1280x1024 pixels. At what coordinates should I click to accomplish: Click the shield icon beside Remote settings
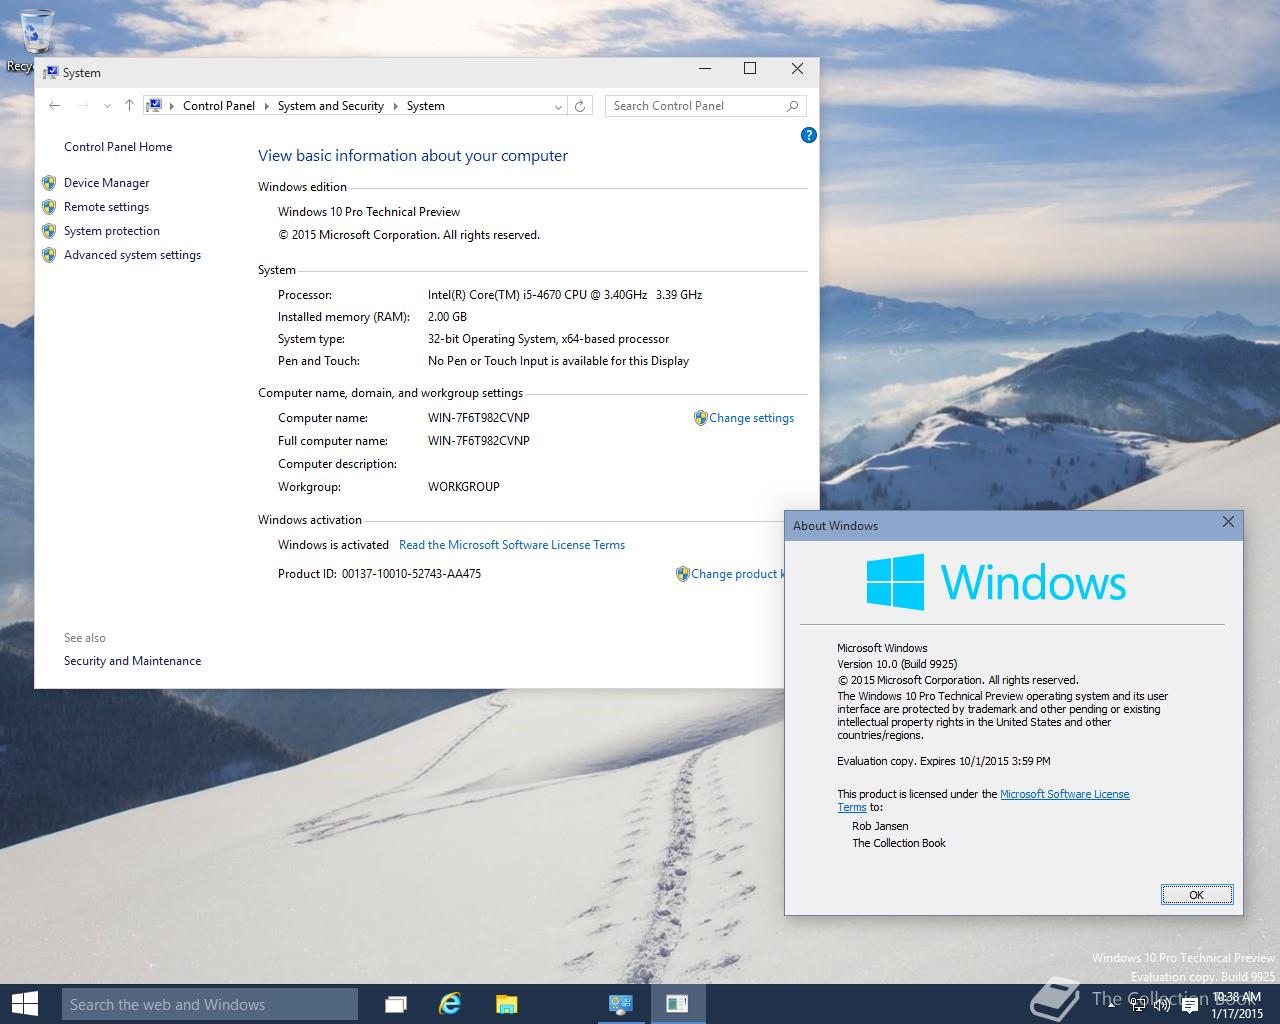tap(49, 206)
